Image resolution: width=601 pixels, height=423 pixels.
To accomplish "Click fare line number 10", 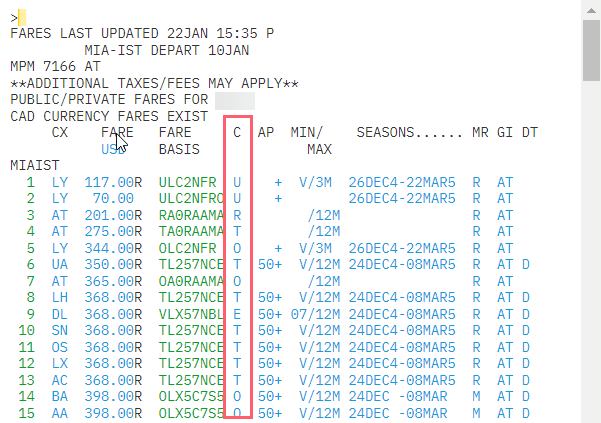I will [26, 329].
